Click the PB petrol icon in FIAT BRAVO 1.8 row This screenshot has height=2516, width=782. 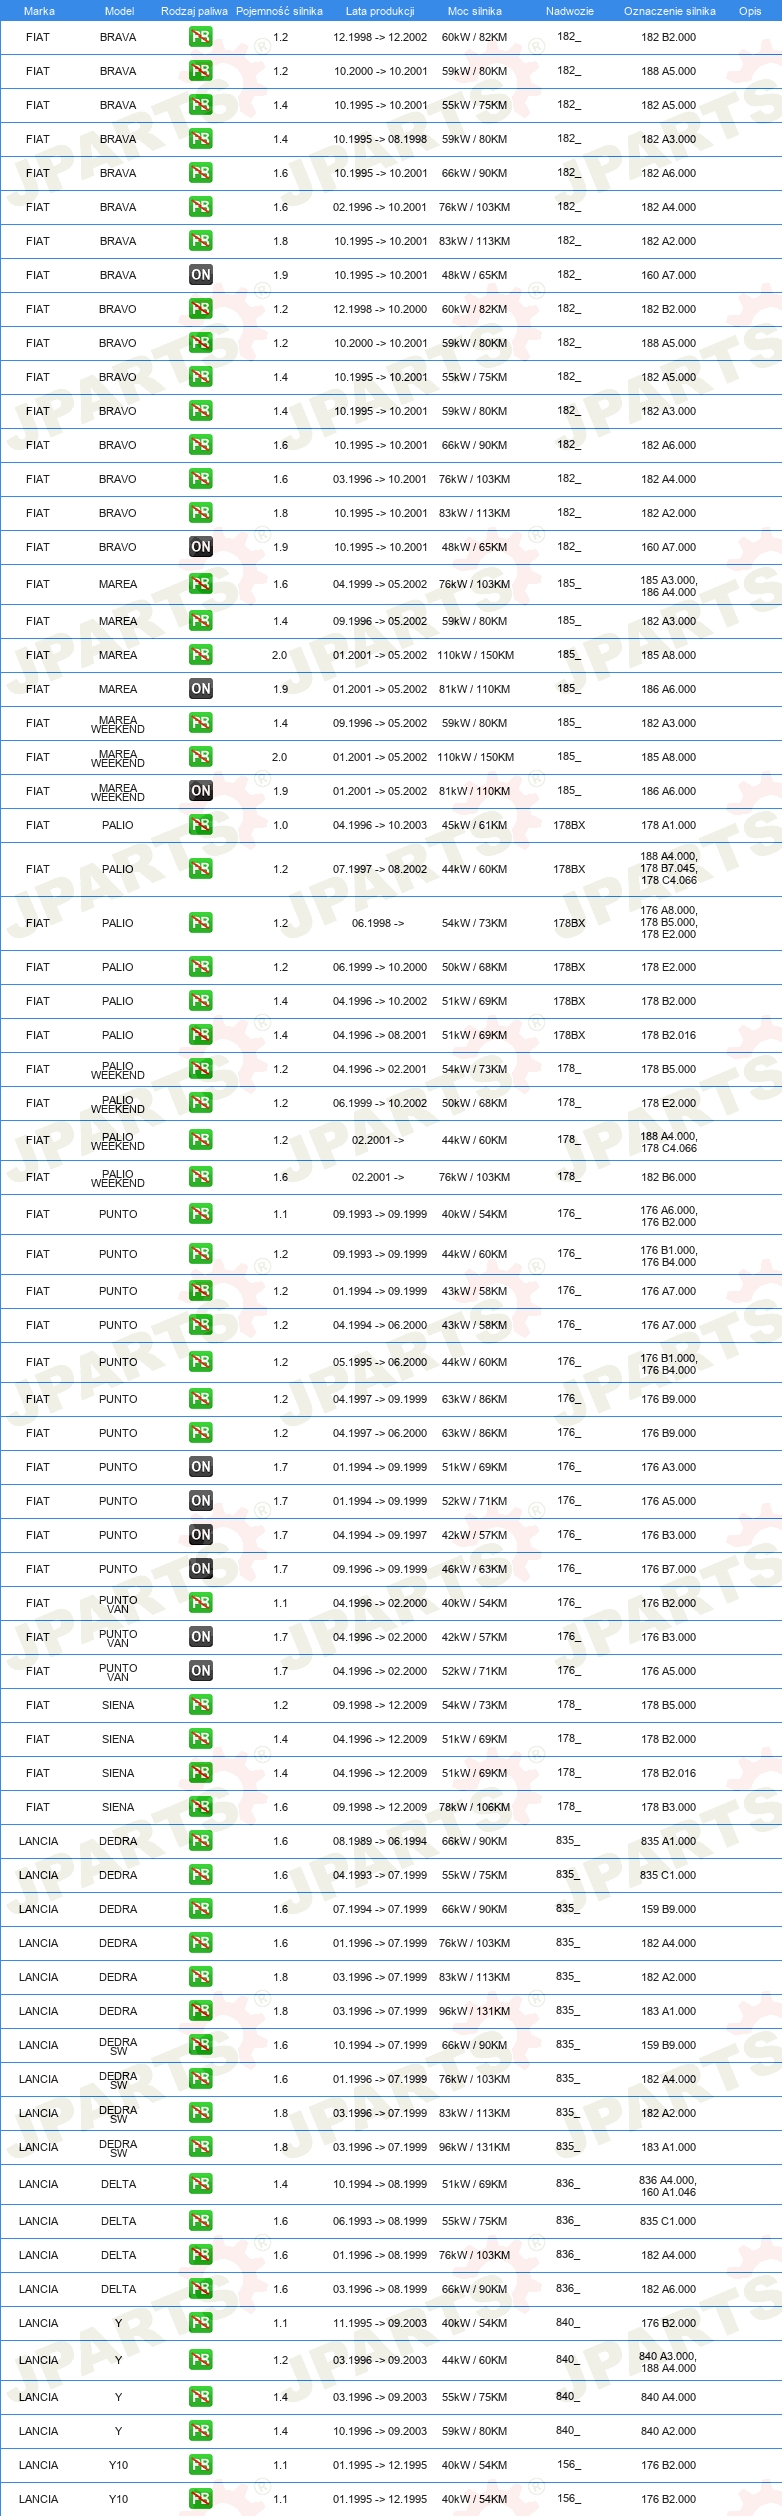point(201,513)
